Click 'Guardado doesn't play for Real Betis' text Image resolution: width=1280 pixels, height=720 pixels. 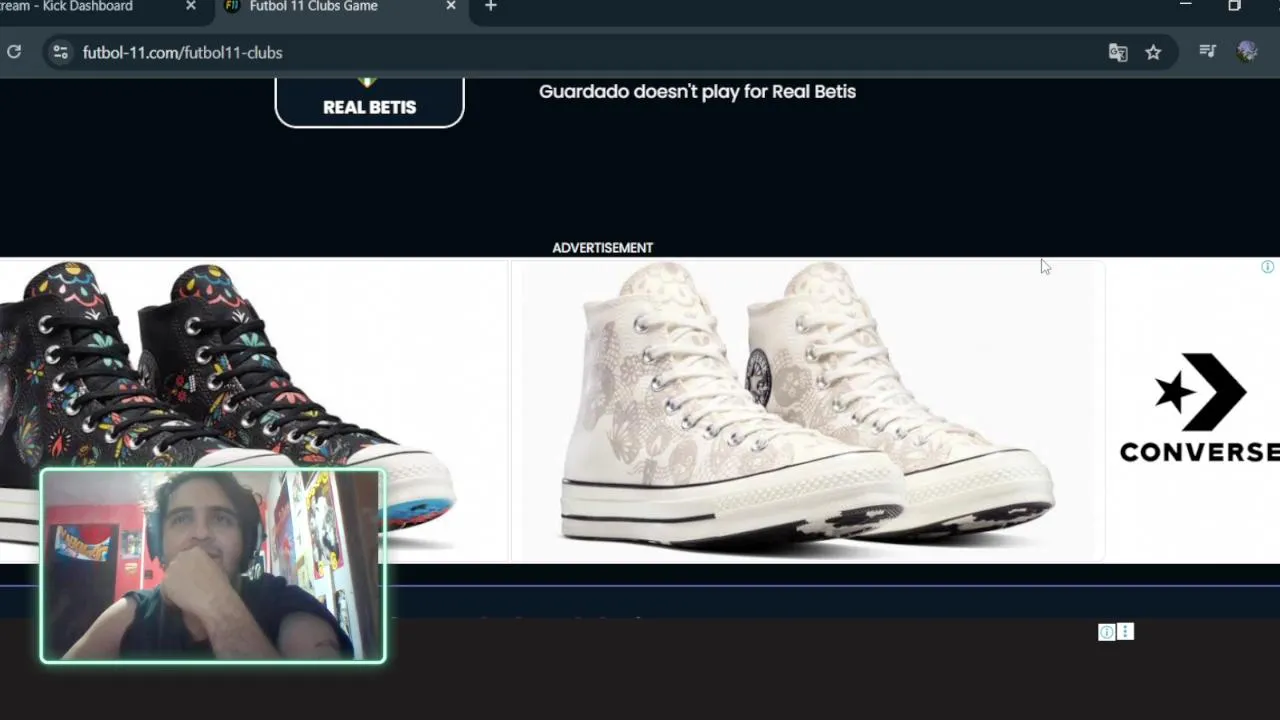click(x=697, y=91)
